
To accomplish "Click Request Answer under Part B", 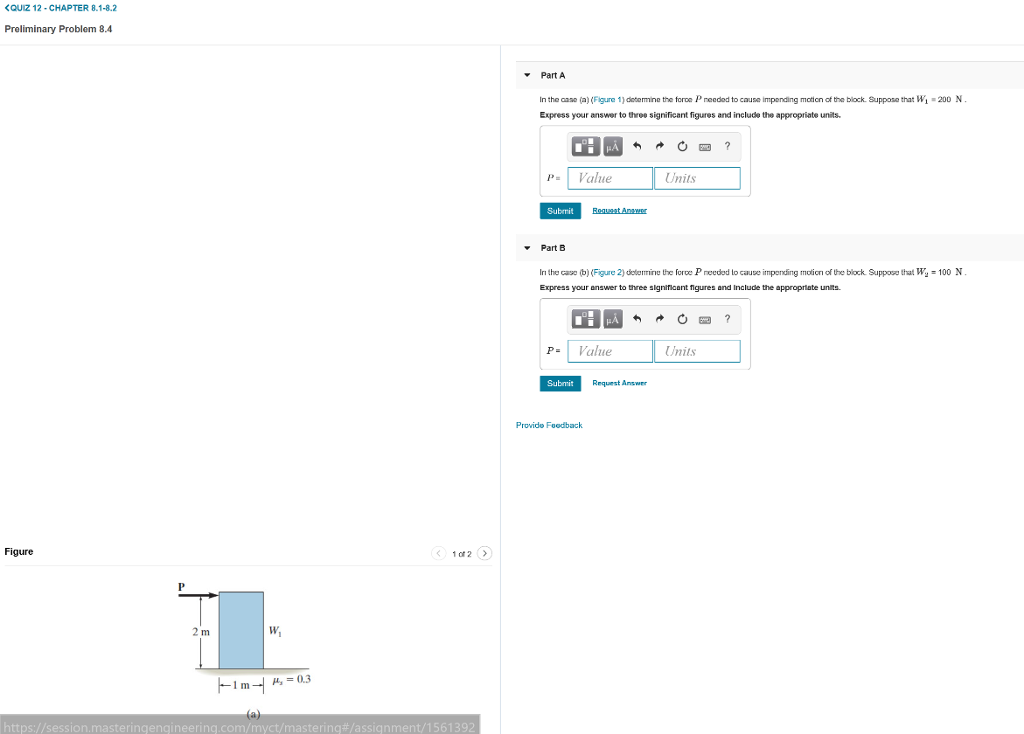I will click(620, 383).
